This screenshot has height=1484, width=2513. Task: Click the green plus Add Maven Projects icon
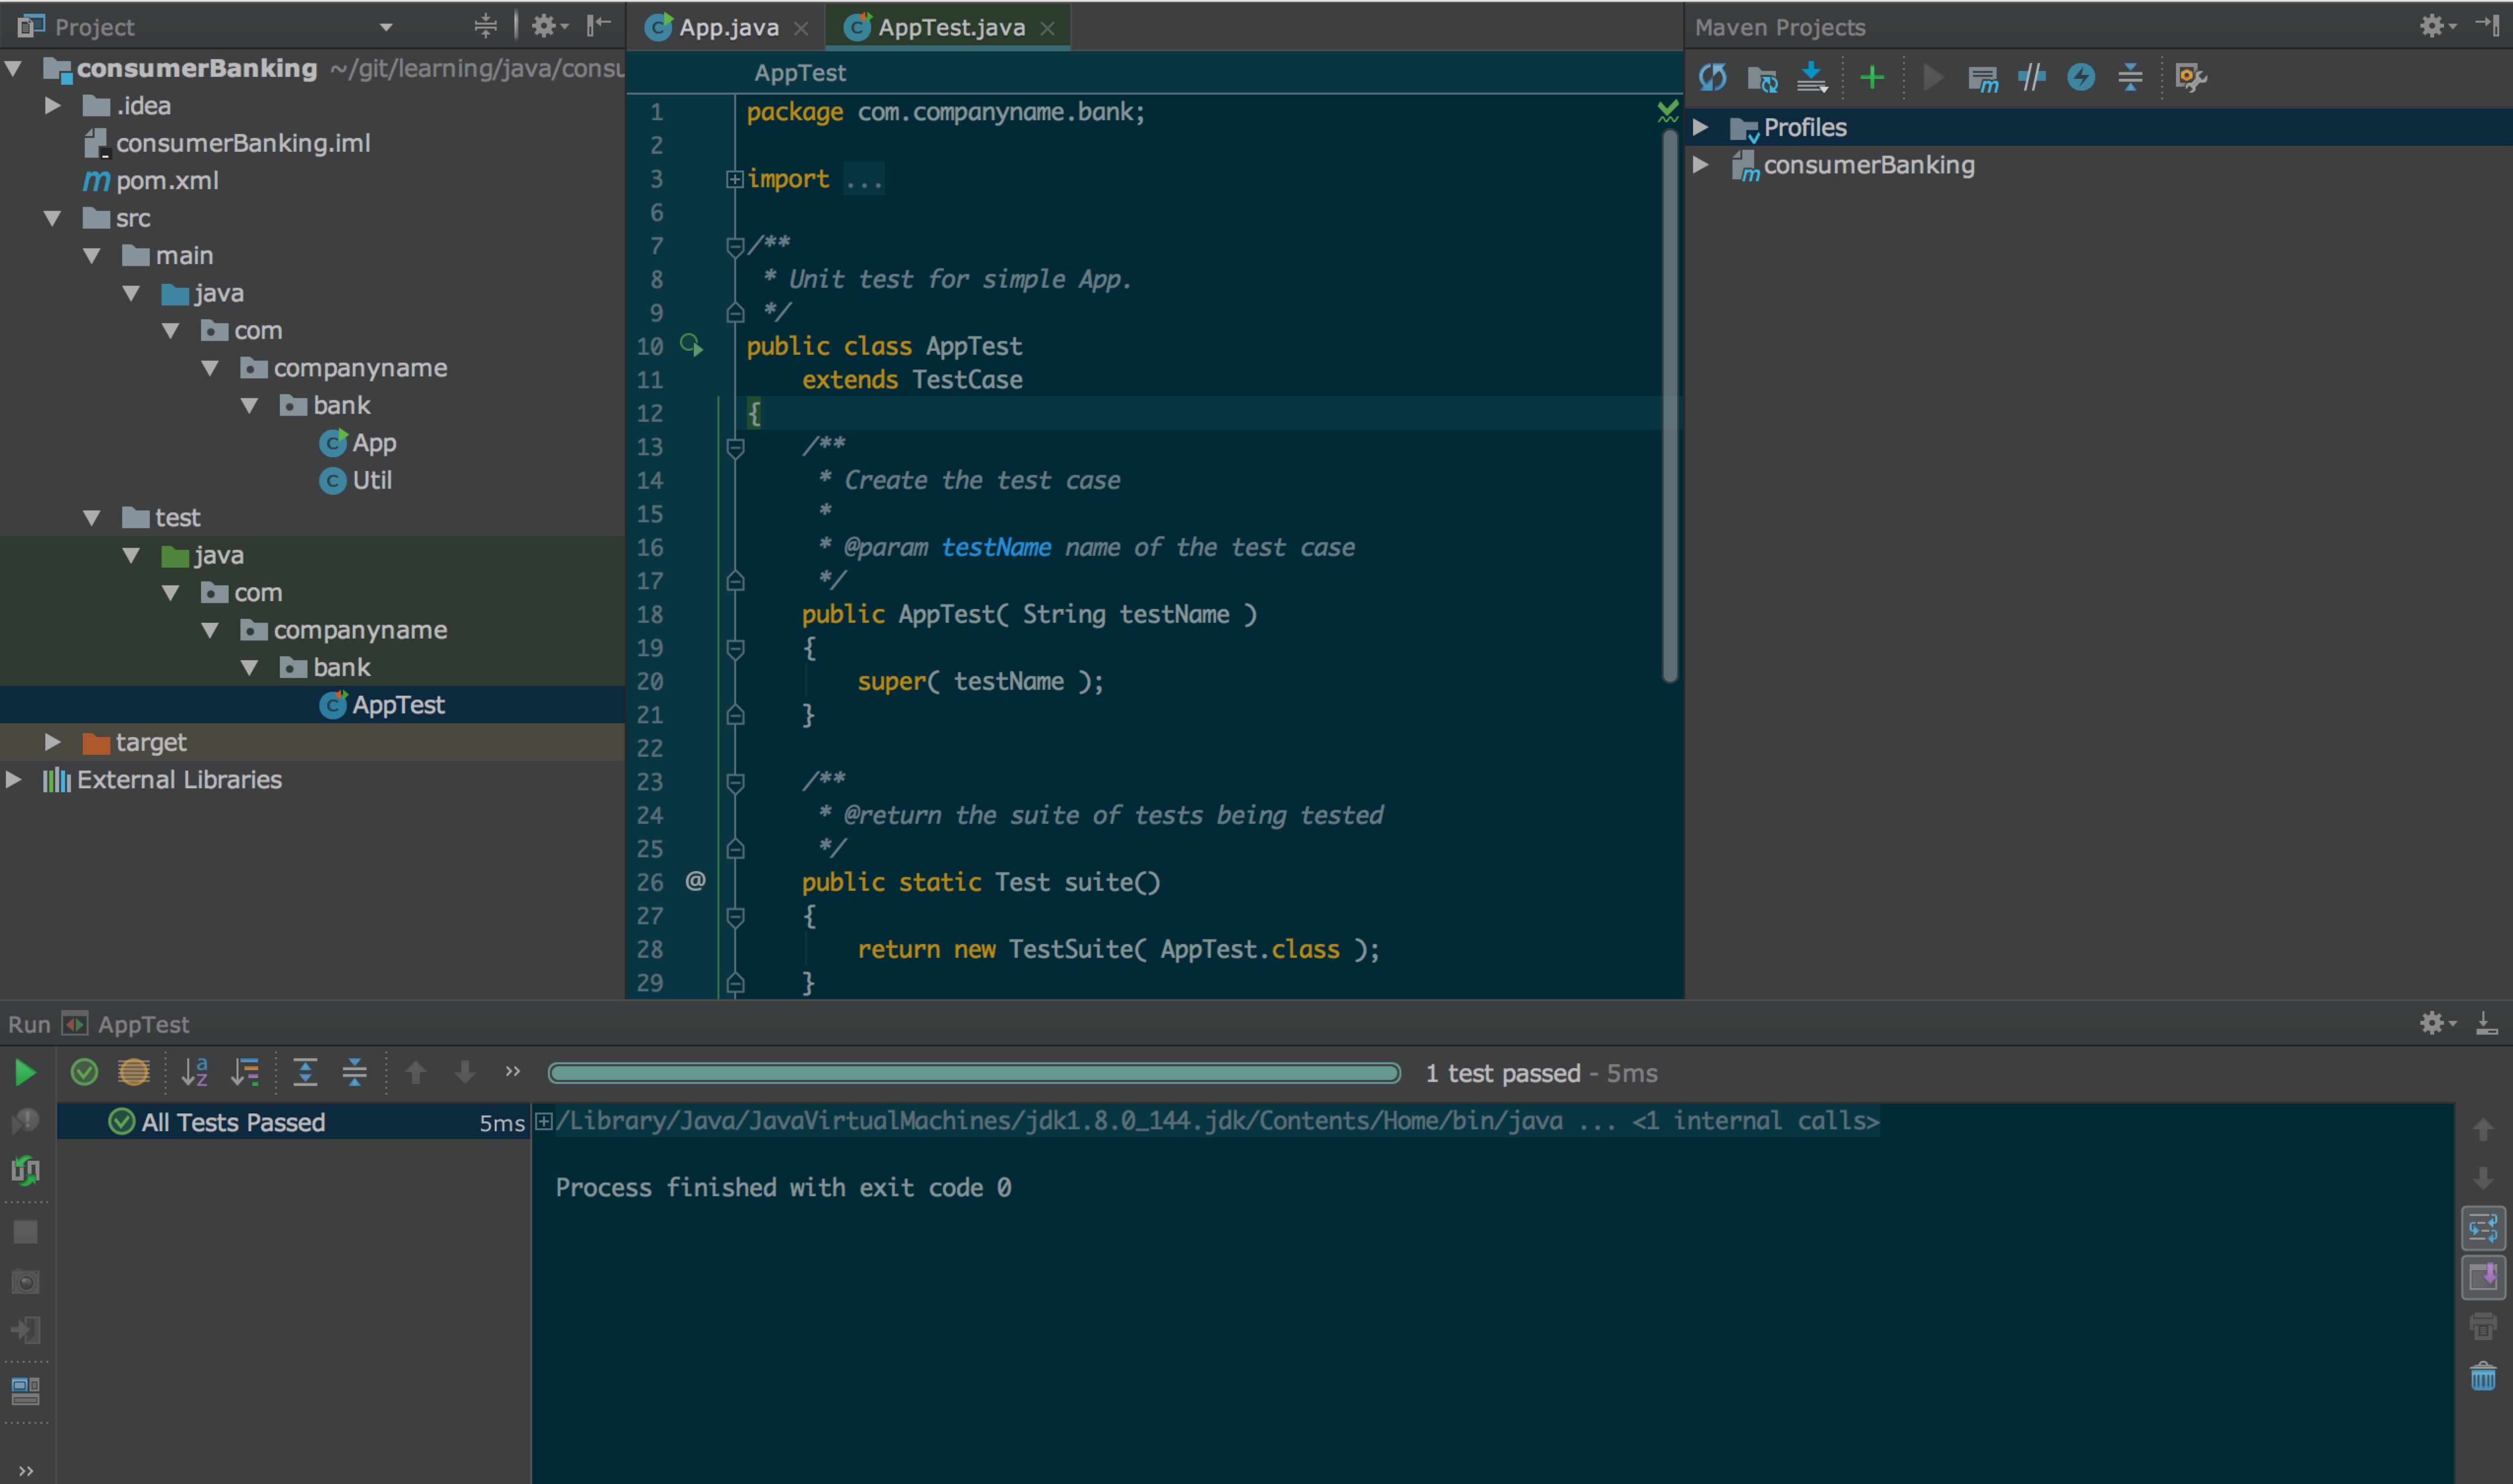1872,77
